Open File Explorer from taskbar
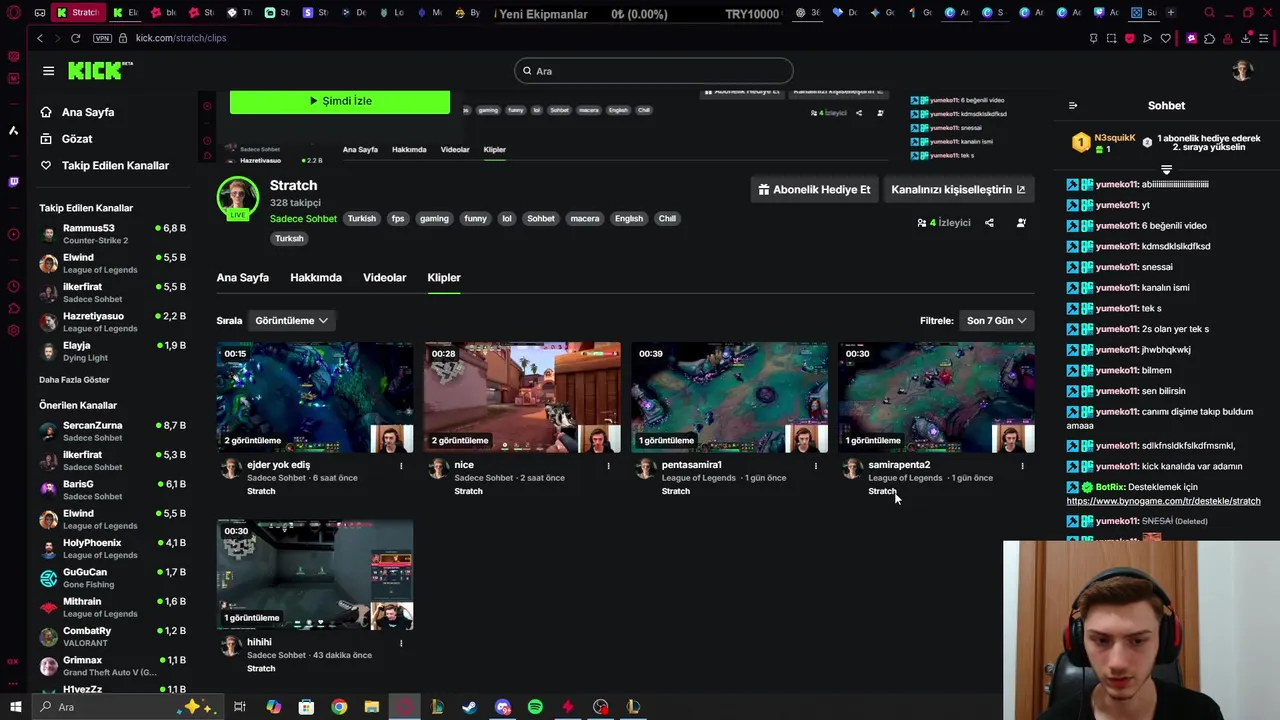This screenshot has height=720, width=1280. point(372,707)
